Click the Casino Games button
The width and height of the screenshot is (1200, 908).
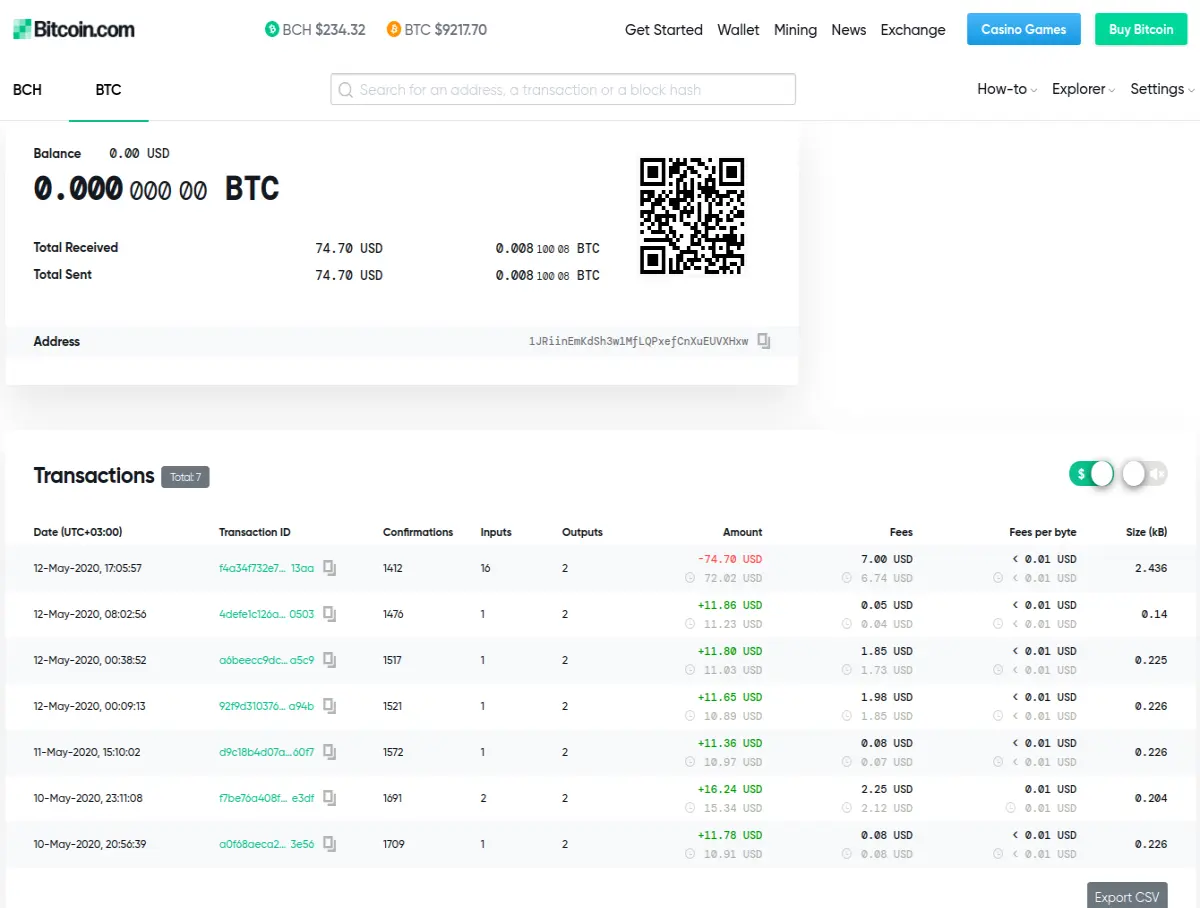pyautogui.click(x=1024, y=29)
